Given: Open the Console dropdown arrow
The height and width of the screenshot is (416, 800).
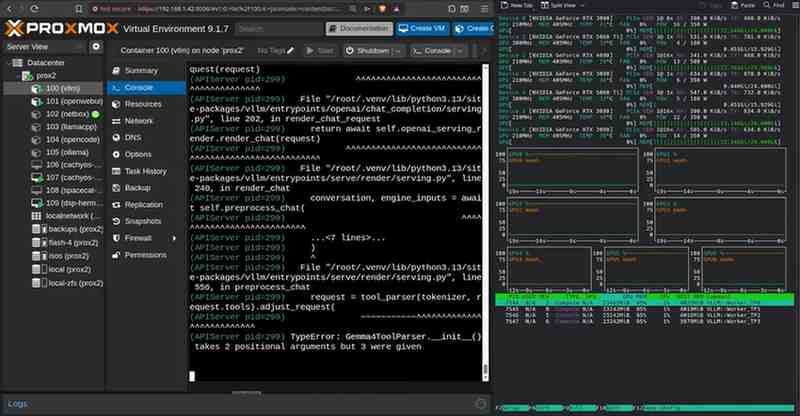Looking at the screenshot, I should [x=460, y=51].
